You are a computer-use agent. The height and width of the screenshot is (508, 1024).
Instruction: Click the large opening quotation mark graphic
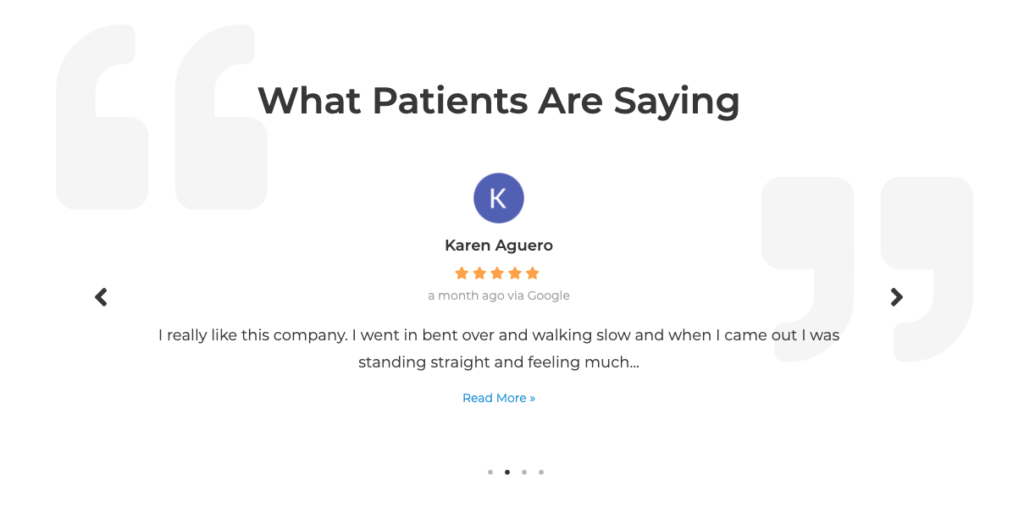[162, 118]
